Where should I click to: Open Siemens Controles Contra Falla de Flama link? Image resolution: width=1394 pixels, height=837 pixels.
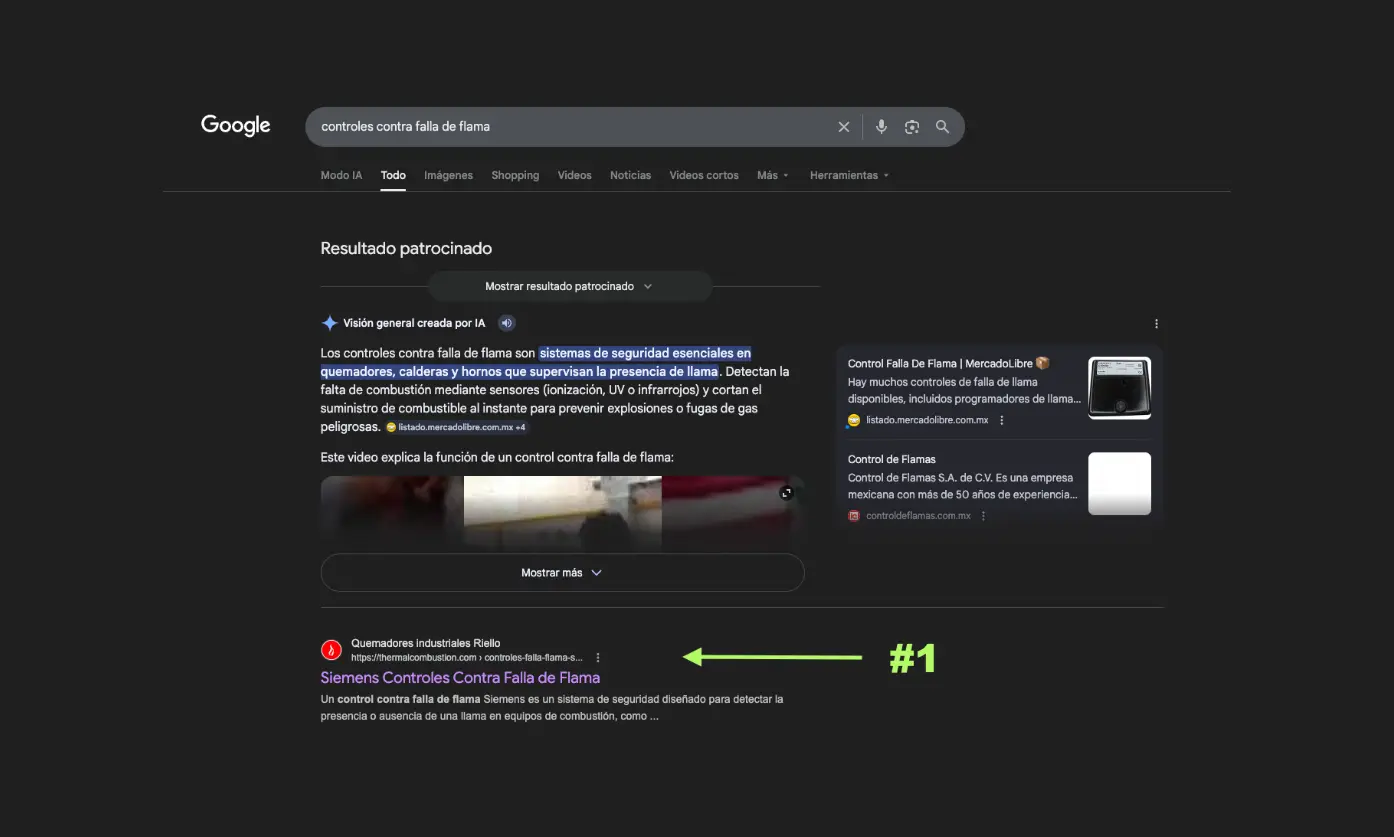click(460, 678)
